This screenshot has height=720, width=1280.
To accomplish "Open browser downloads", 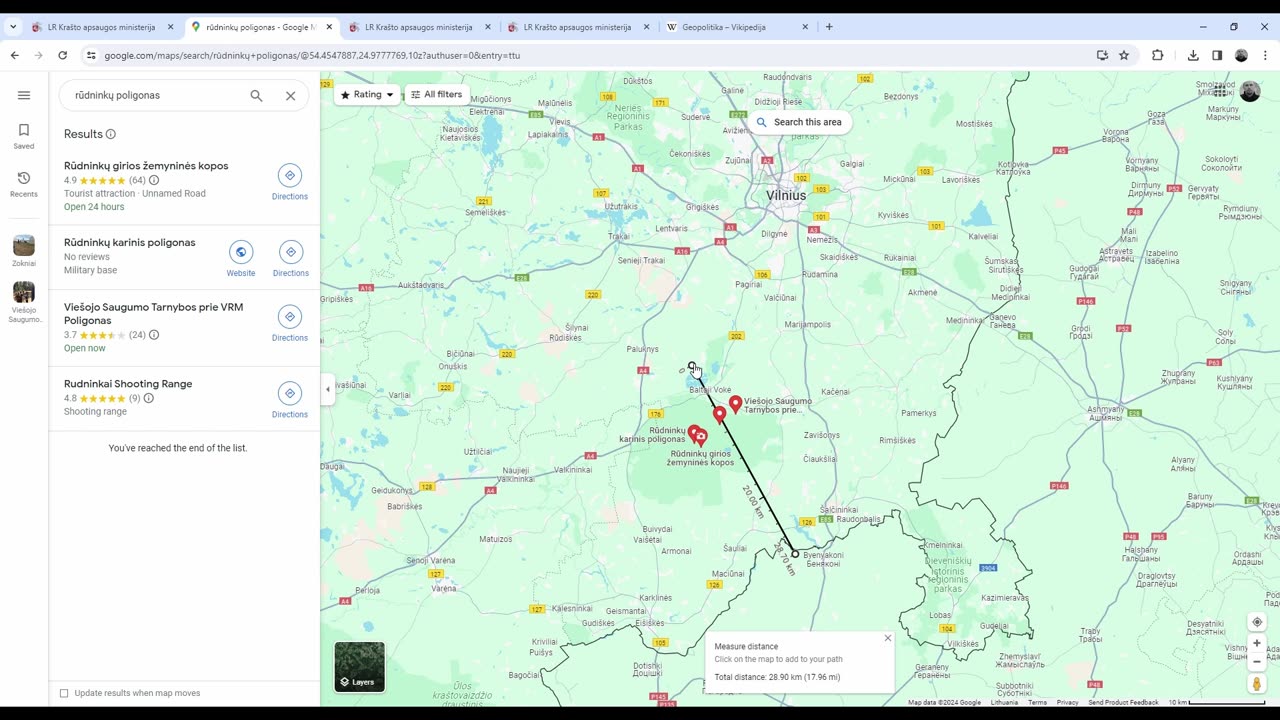I will [1193, 55].
